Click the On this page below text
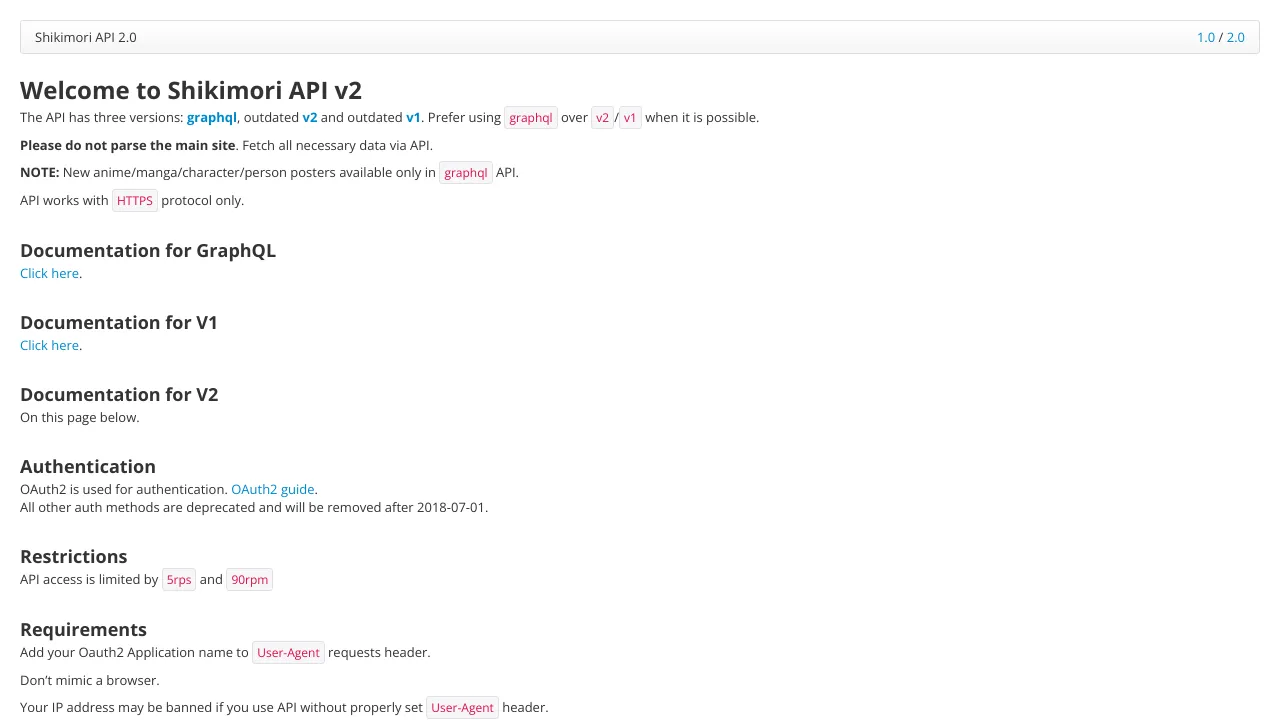 [x=80, y=417]
